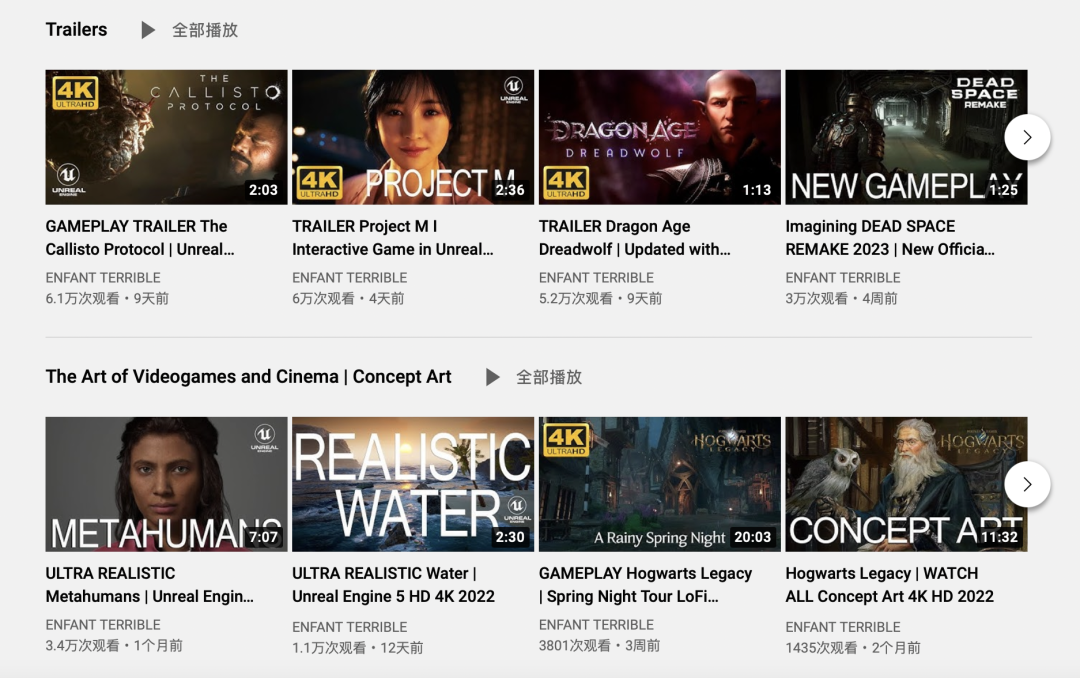
Task: Open the Project M video thumbnail
Action: (x=413, y=137)
